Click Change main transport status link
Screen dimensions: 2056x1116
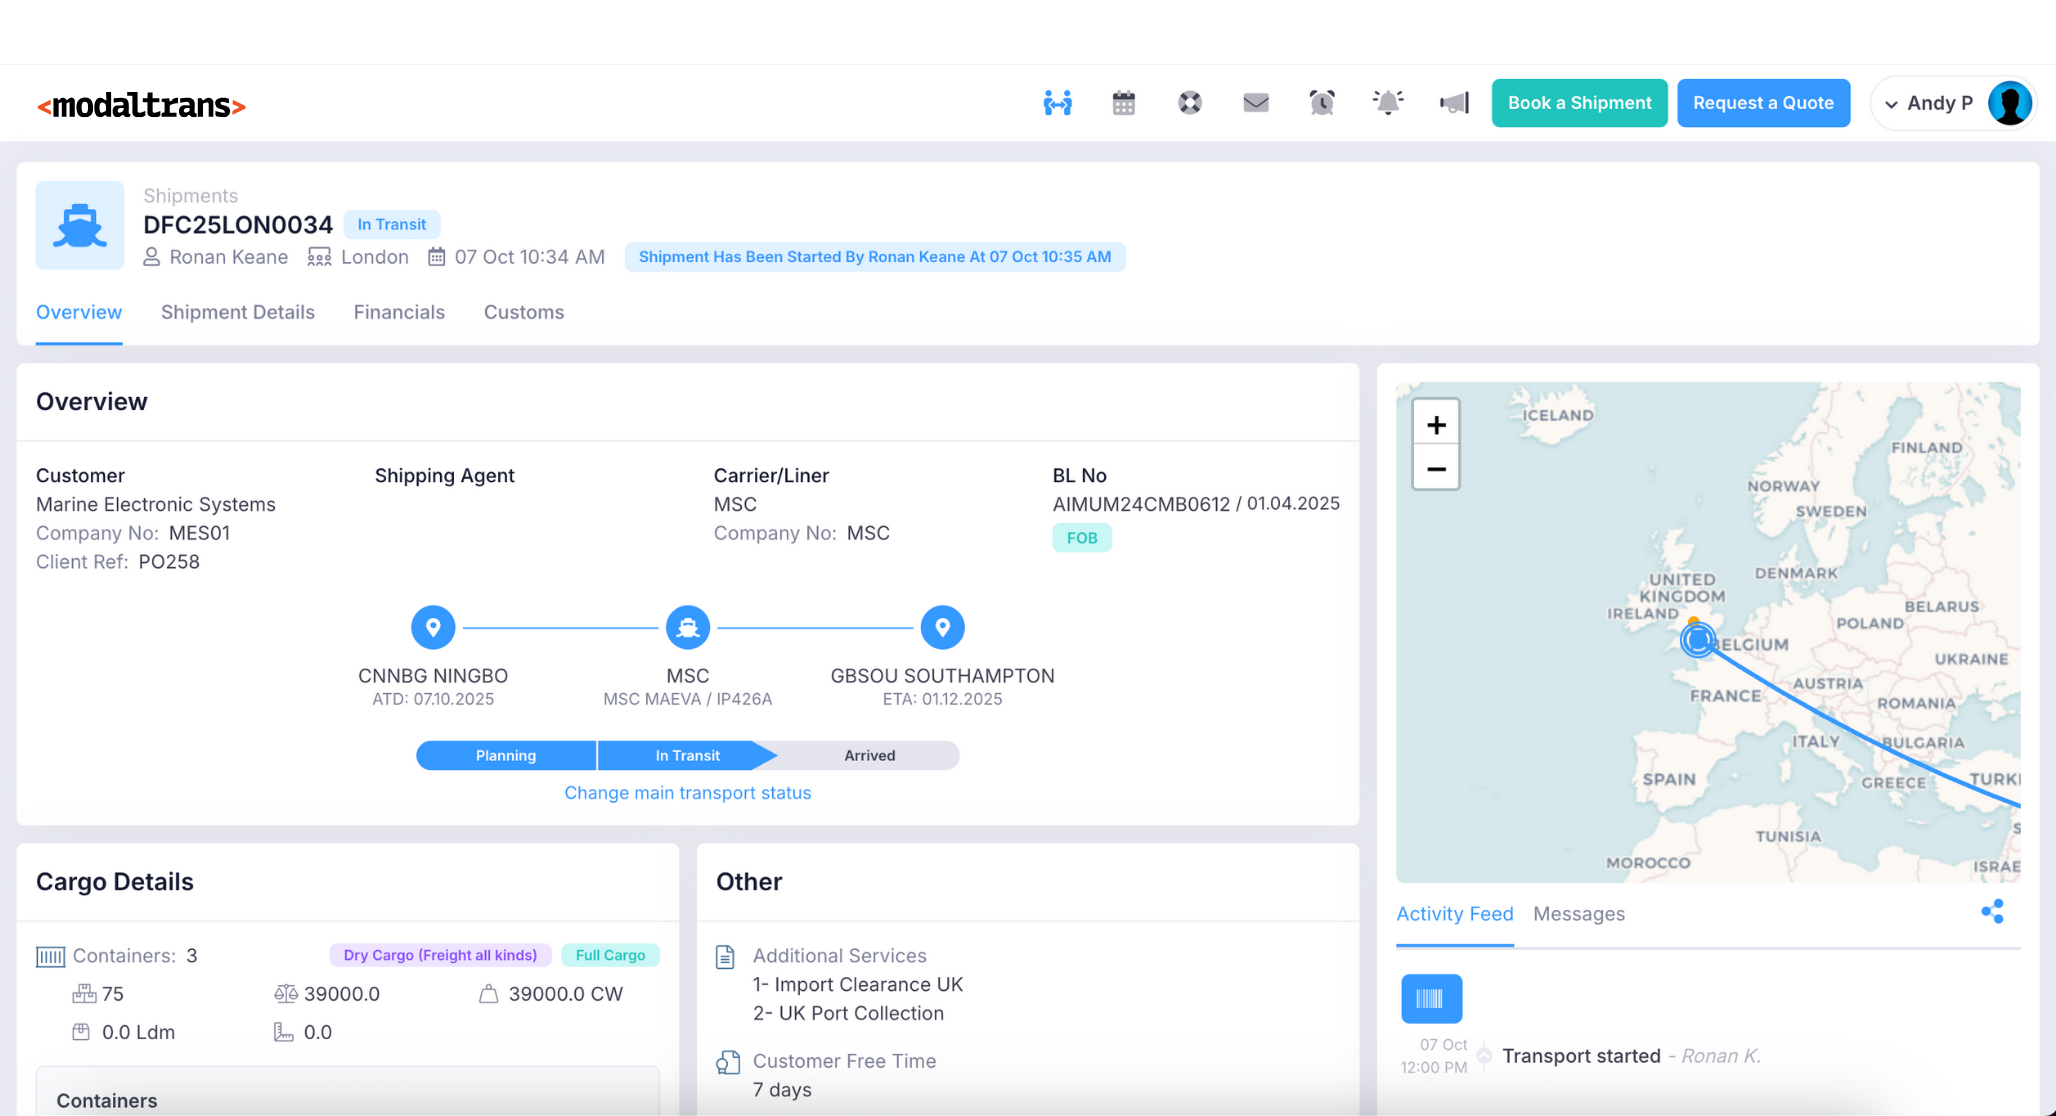pyautogui.click(x=687, y=792)
